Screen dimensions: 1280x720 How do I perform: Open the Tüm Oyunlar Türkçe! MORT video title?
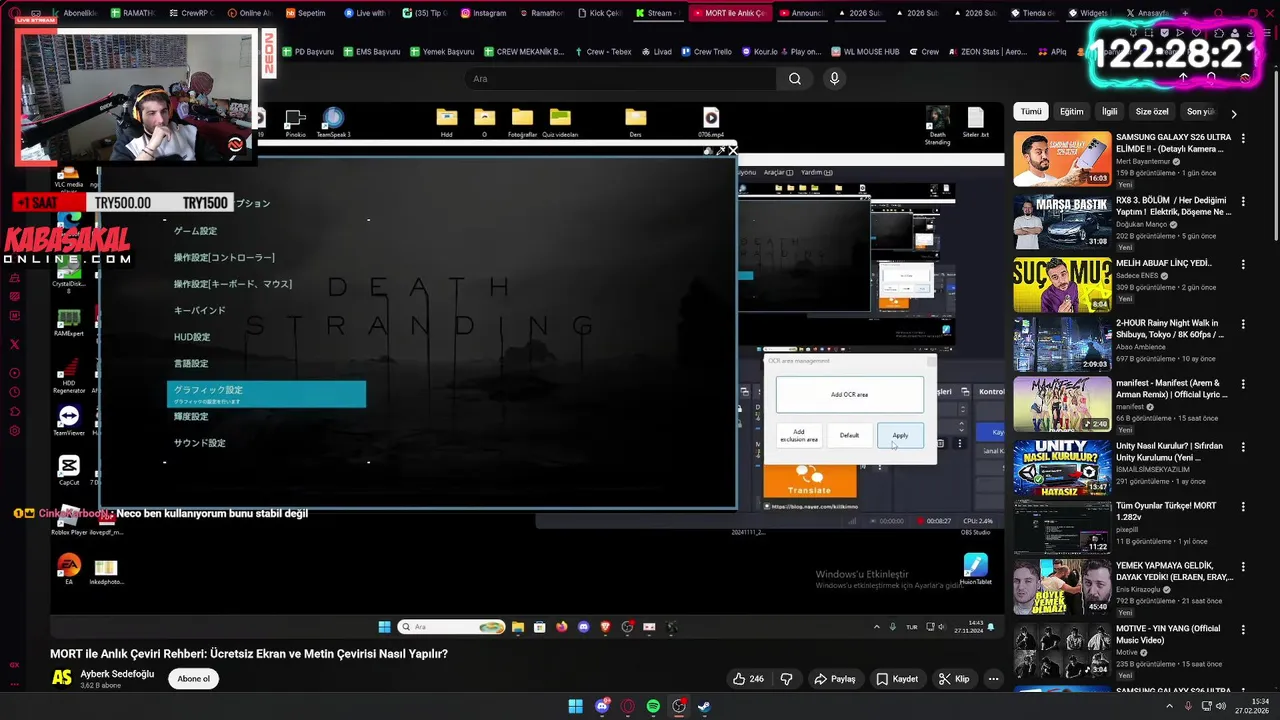[1166, 512]
